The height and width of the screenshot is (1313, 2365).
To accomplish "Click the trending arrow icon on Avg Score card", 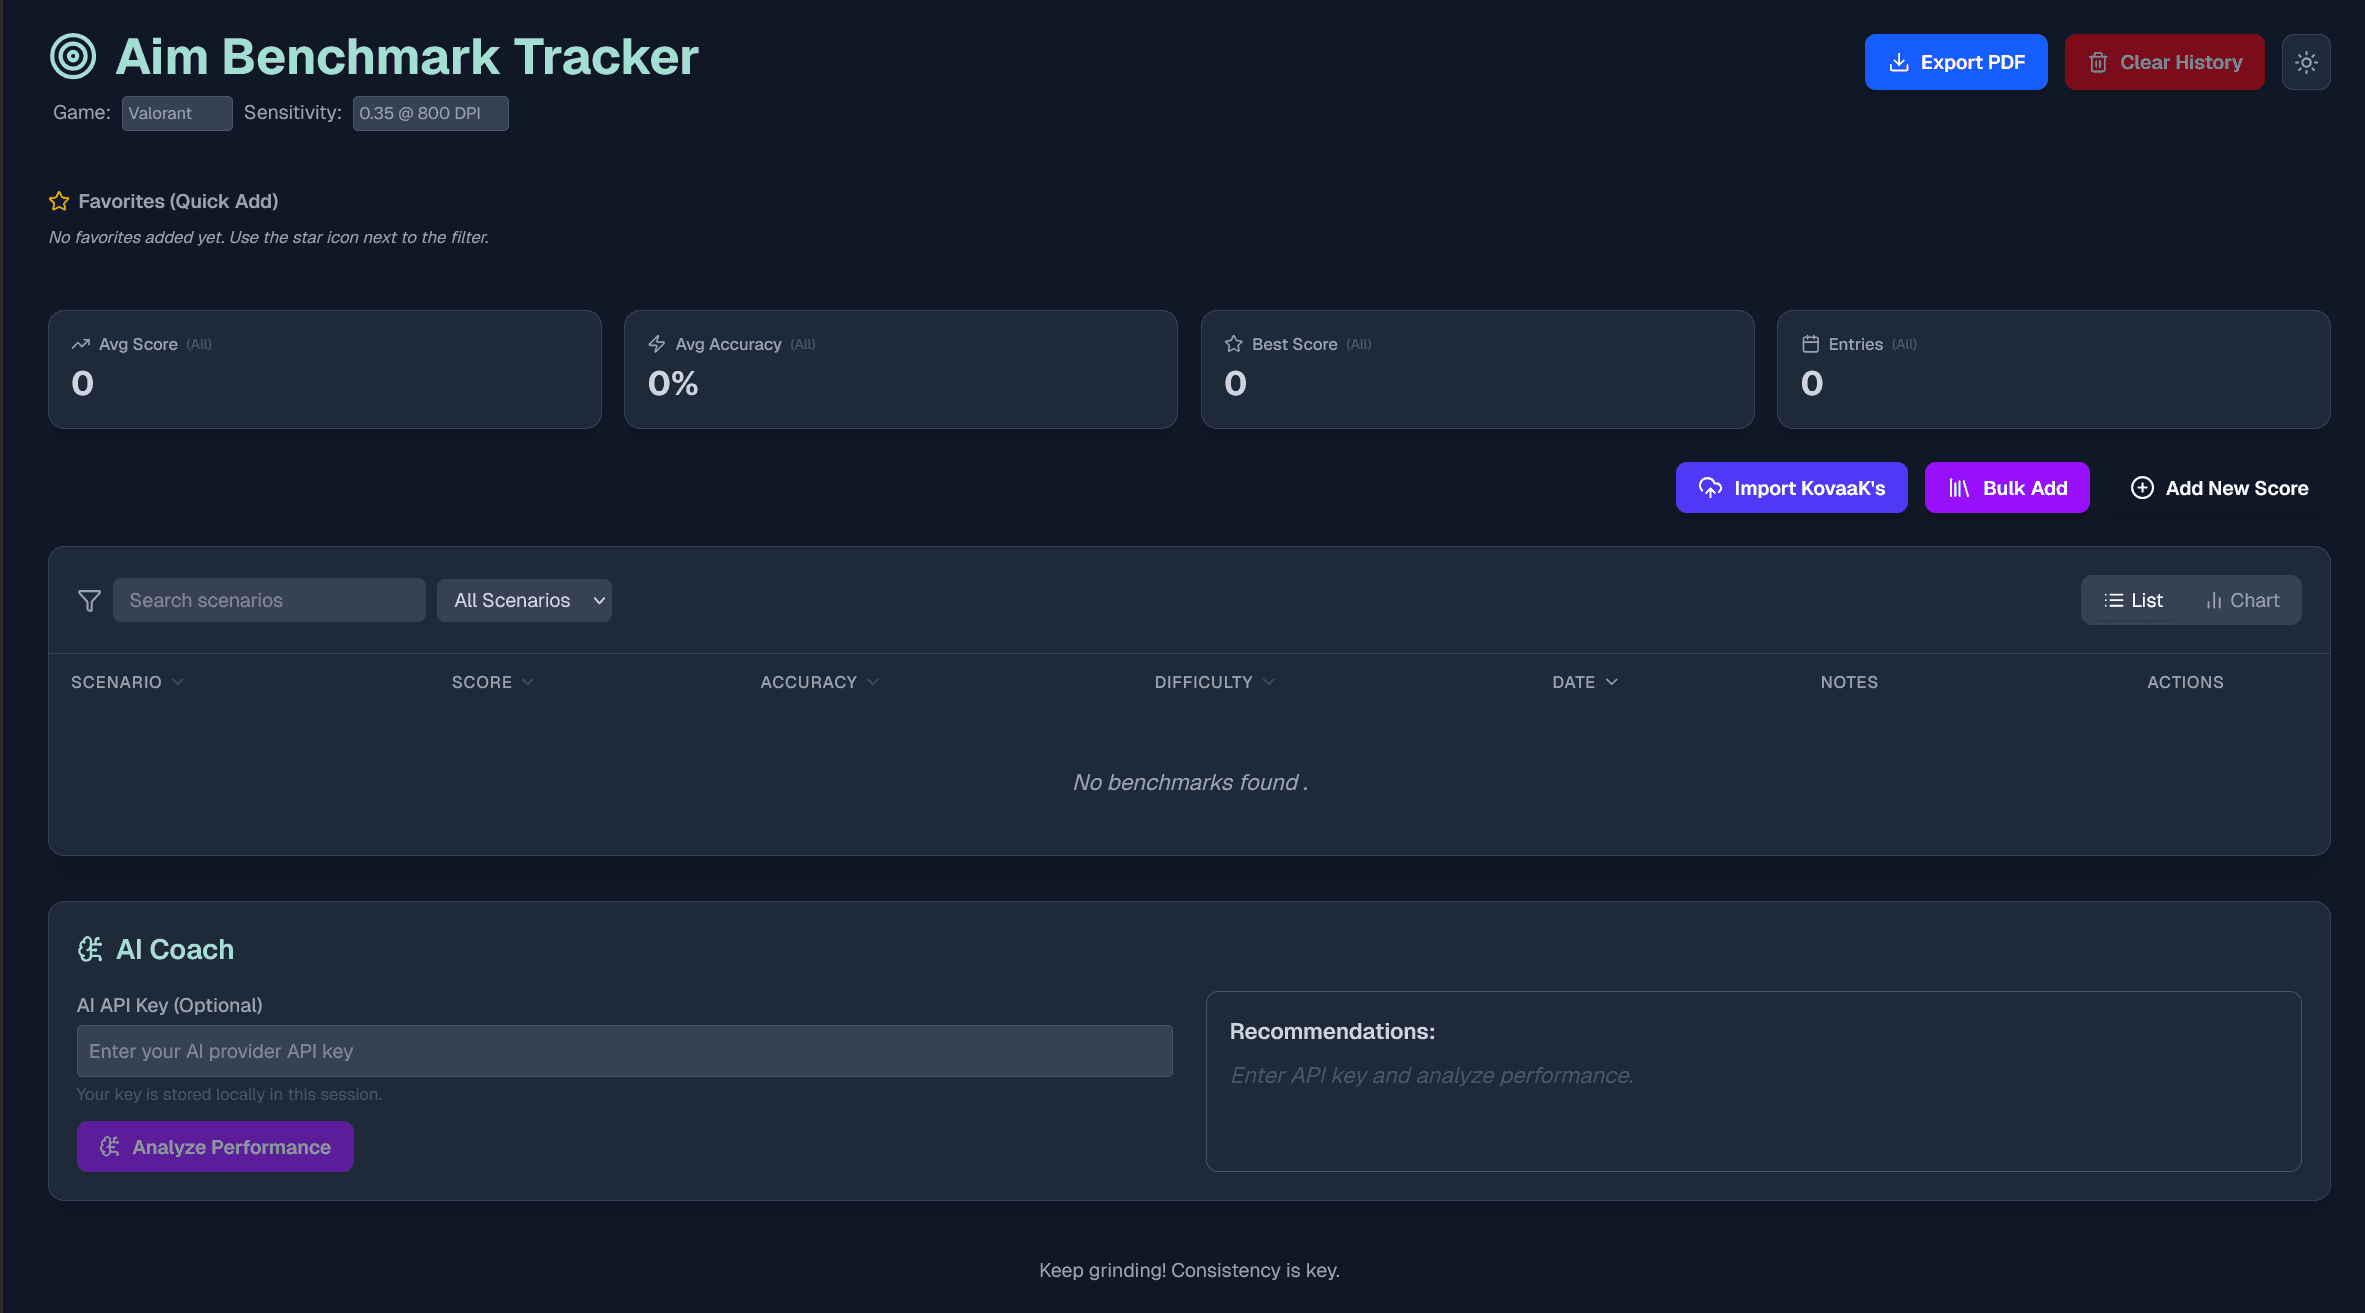I will click(x=80, y=343).
